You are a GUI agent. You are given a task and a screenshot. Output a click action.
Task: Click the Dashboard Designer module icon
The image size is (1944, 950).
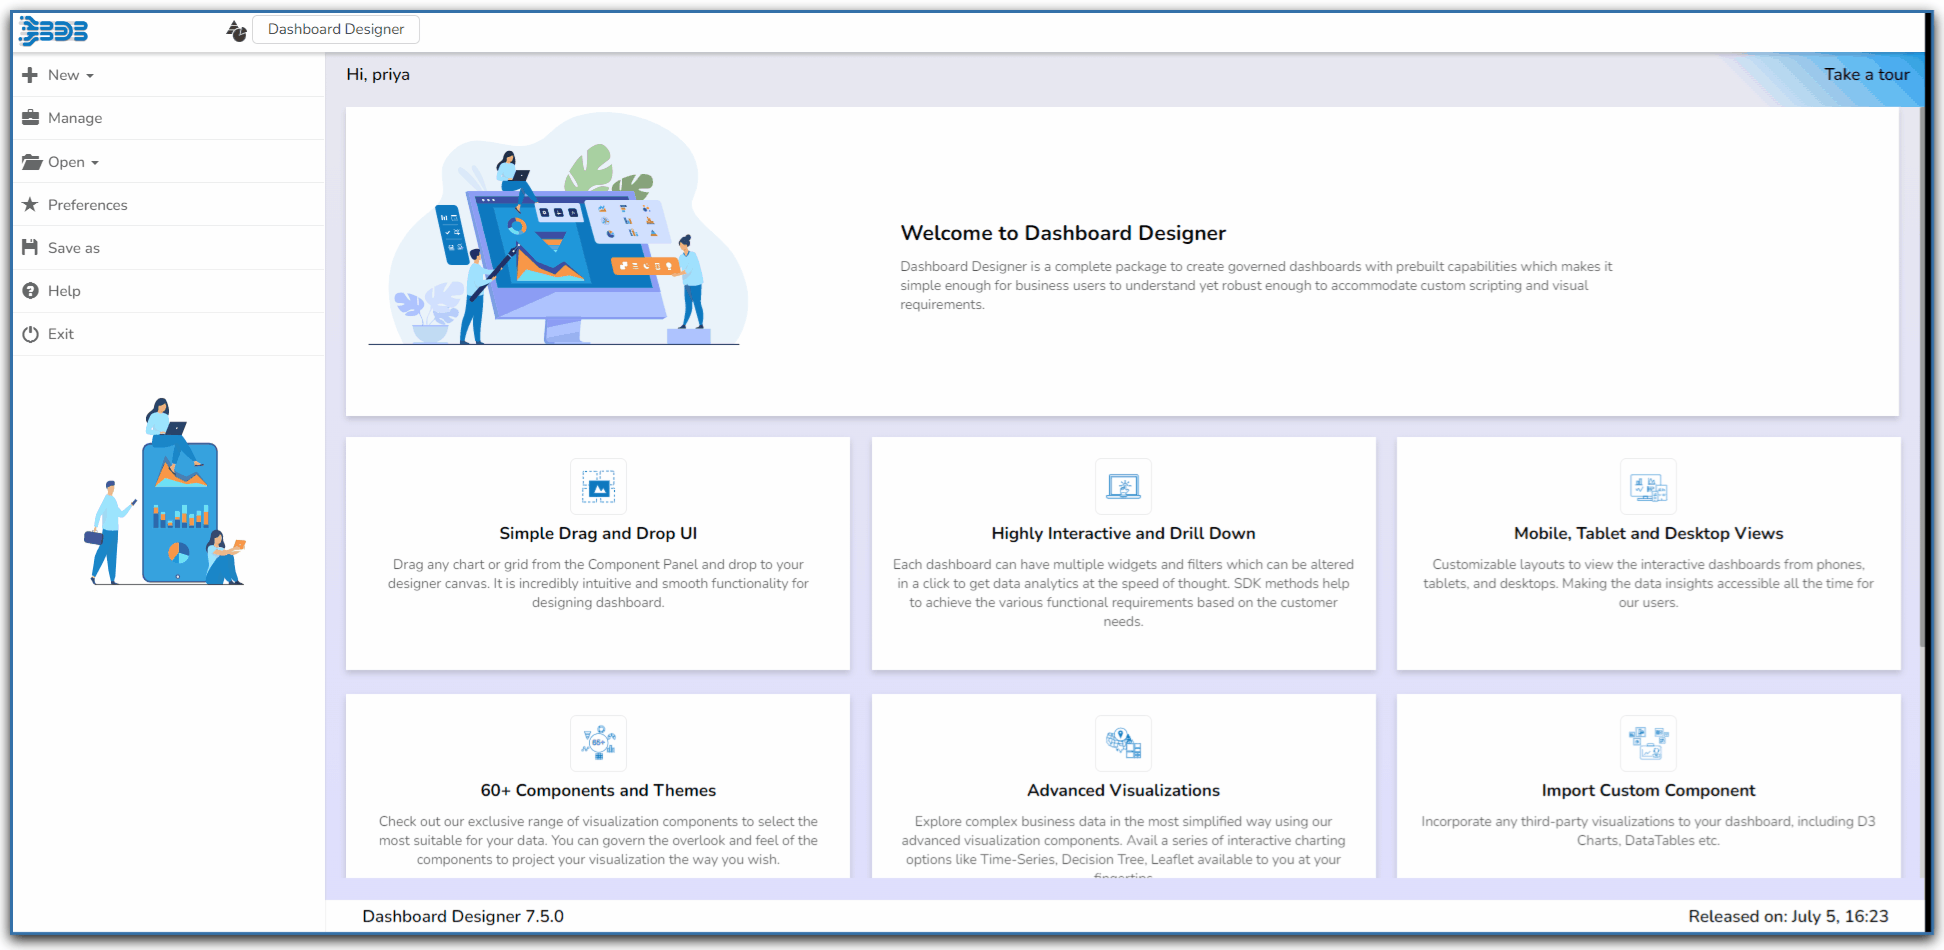point(236,31)
